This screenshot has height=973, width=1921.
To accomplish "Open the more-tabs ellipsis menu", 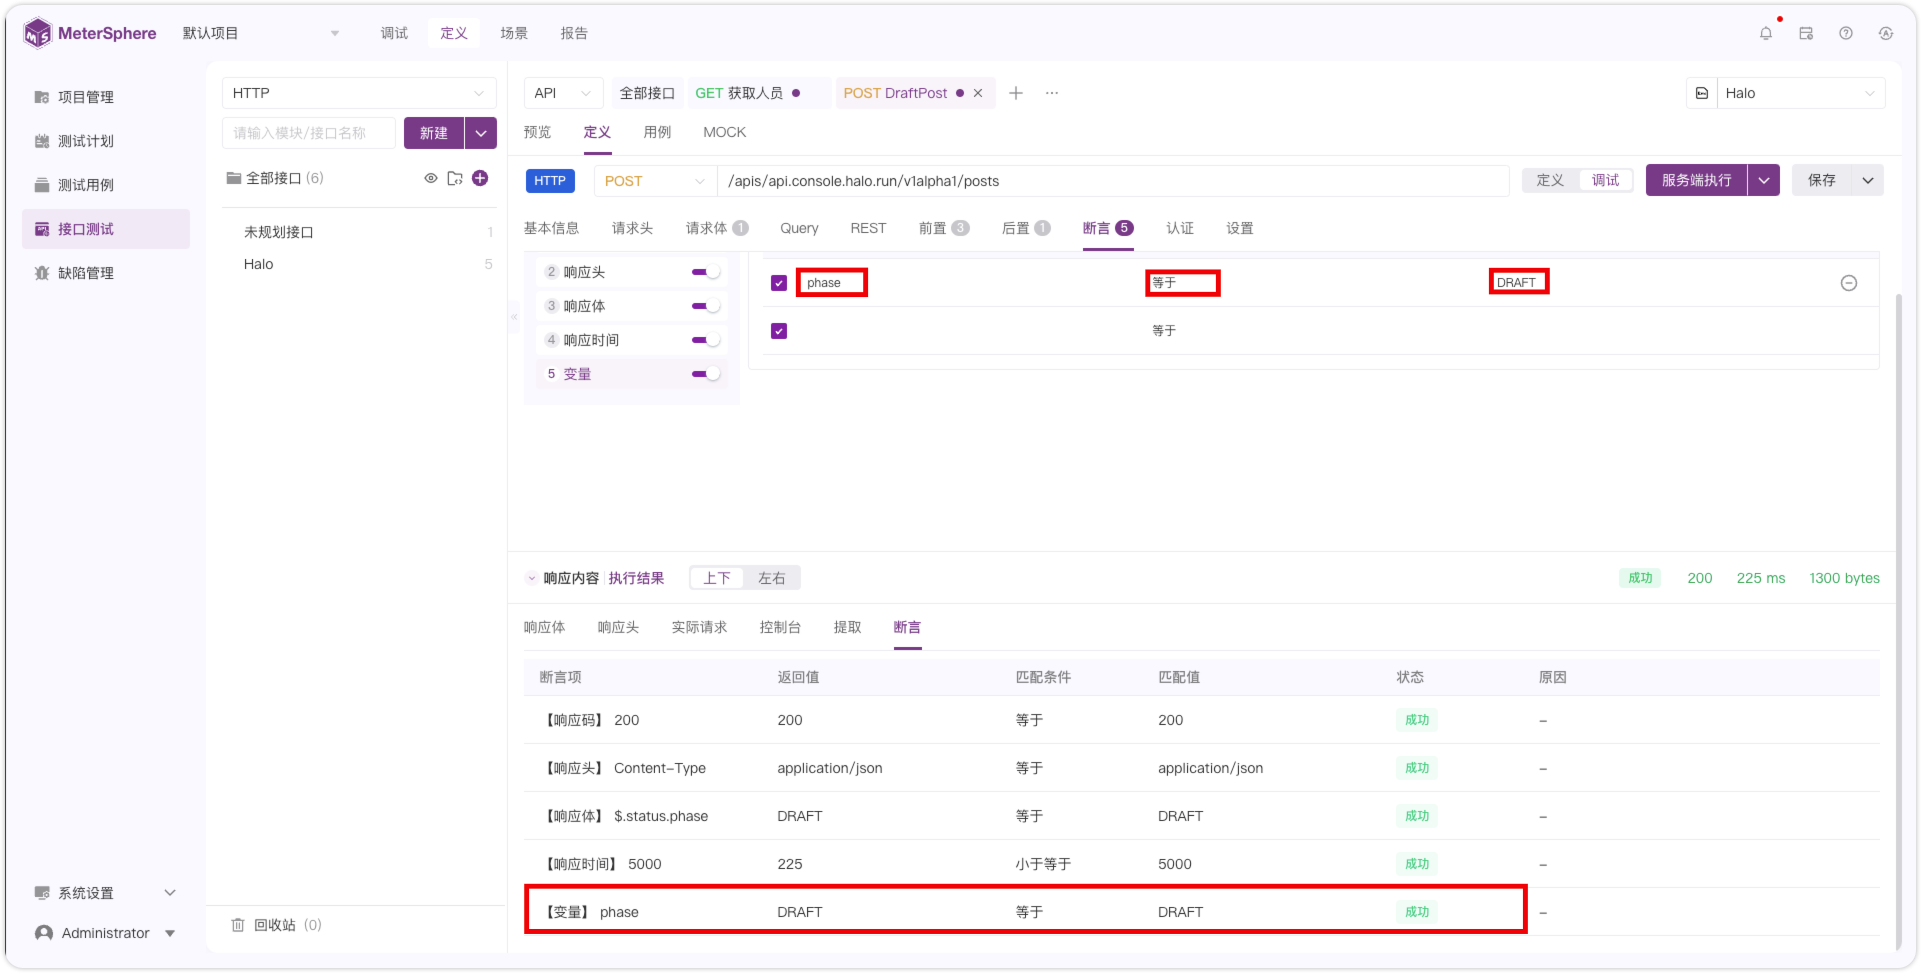I will [x=1052, y=93].
